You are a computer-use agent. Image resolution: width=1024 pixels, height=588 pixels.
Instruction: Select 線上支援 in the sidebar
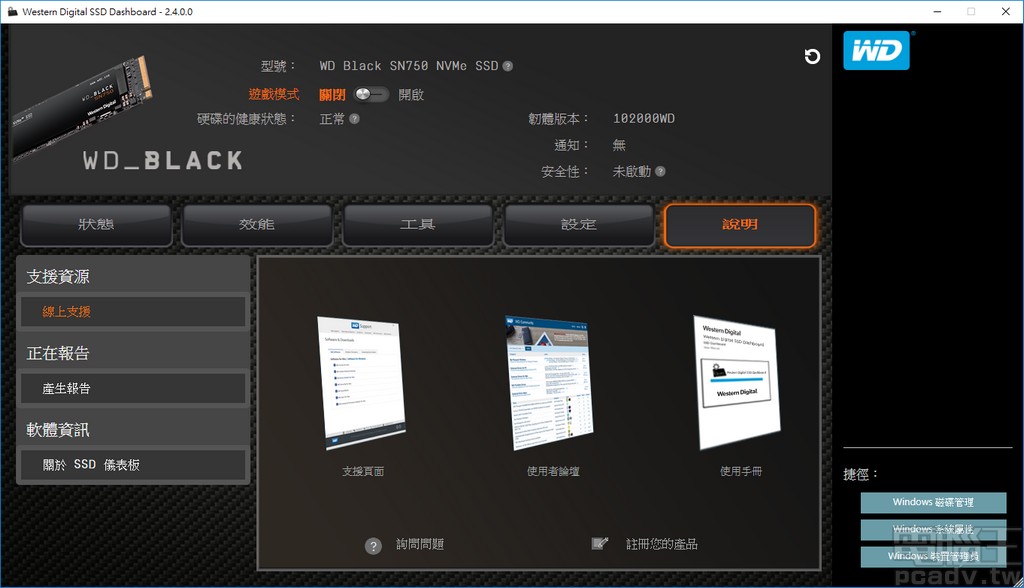click(x=133, y=312)
